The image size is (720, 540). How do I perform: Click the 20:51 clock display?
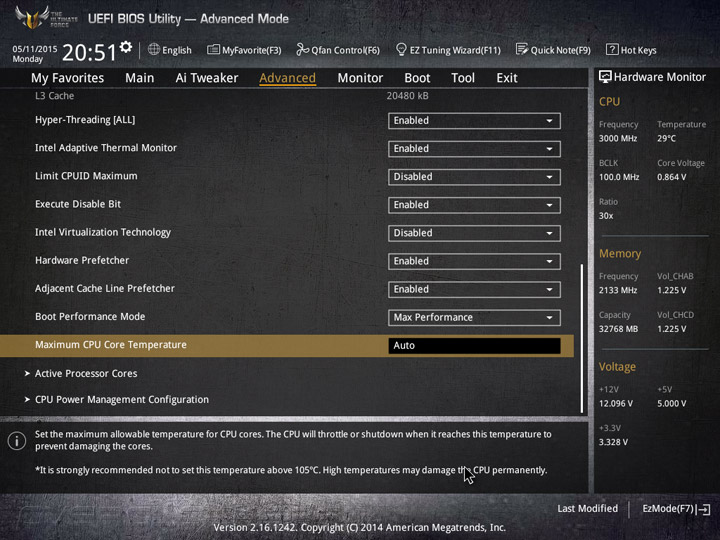click(89, 52)
